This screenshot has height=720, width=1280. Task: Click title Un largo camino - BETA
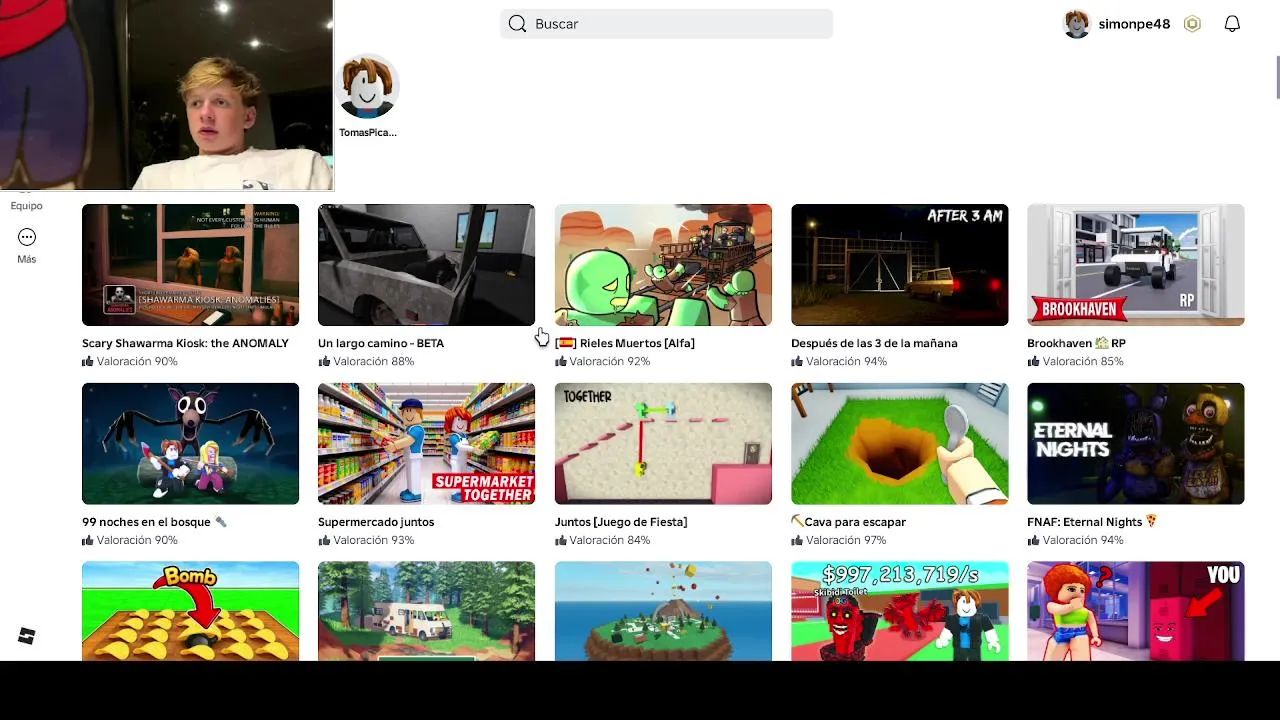pos(381,343)
